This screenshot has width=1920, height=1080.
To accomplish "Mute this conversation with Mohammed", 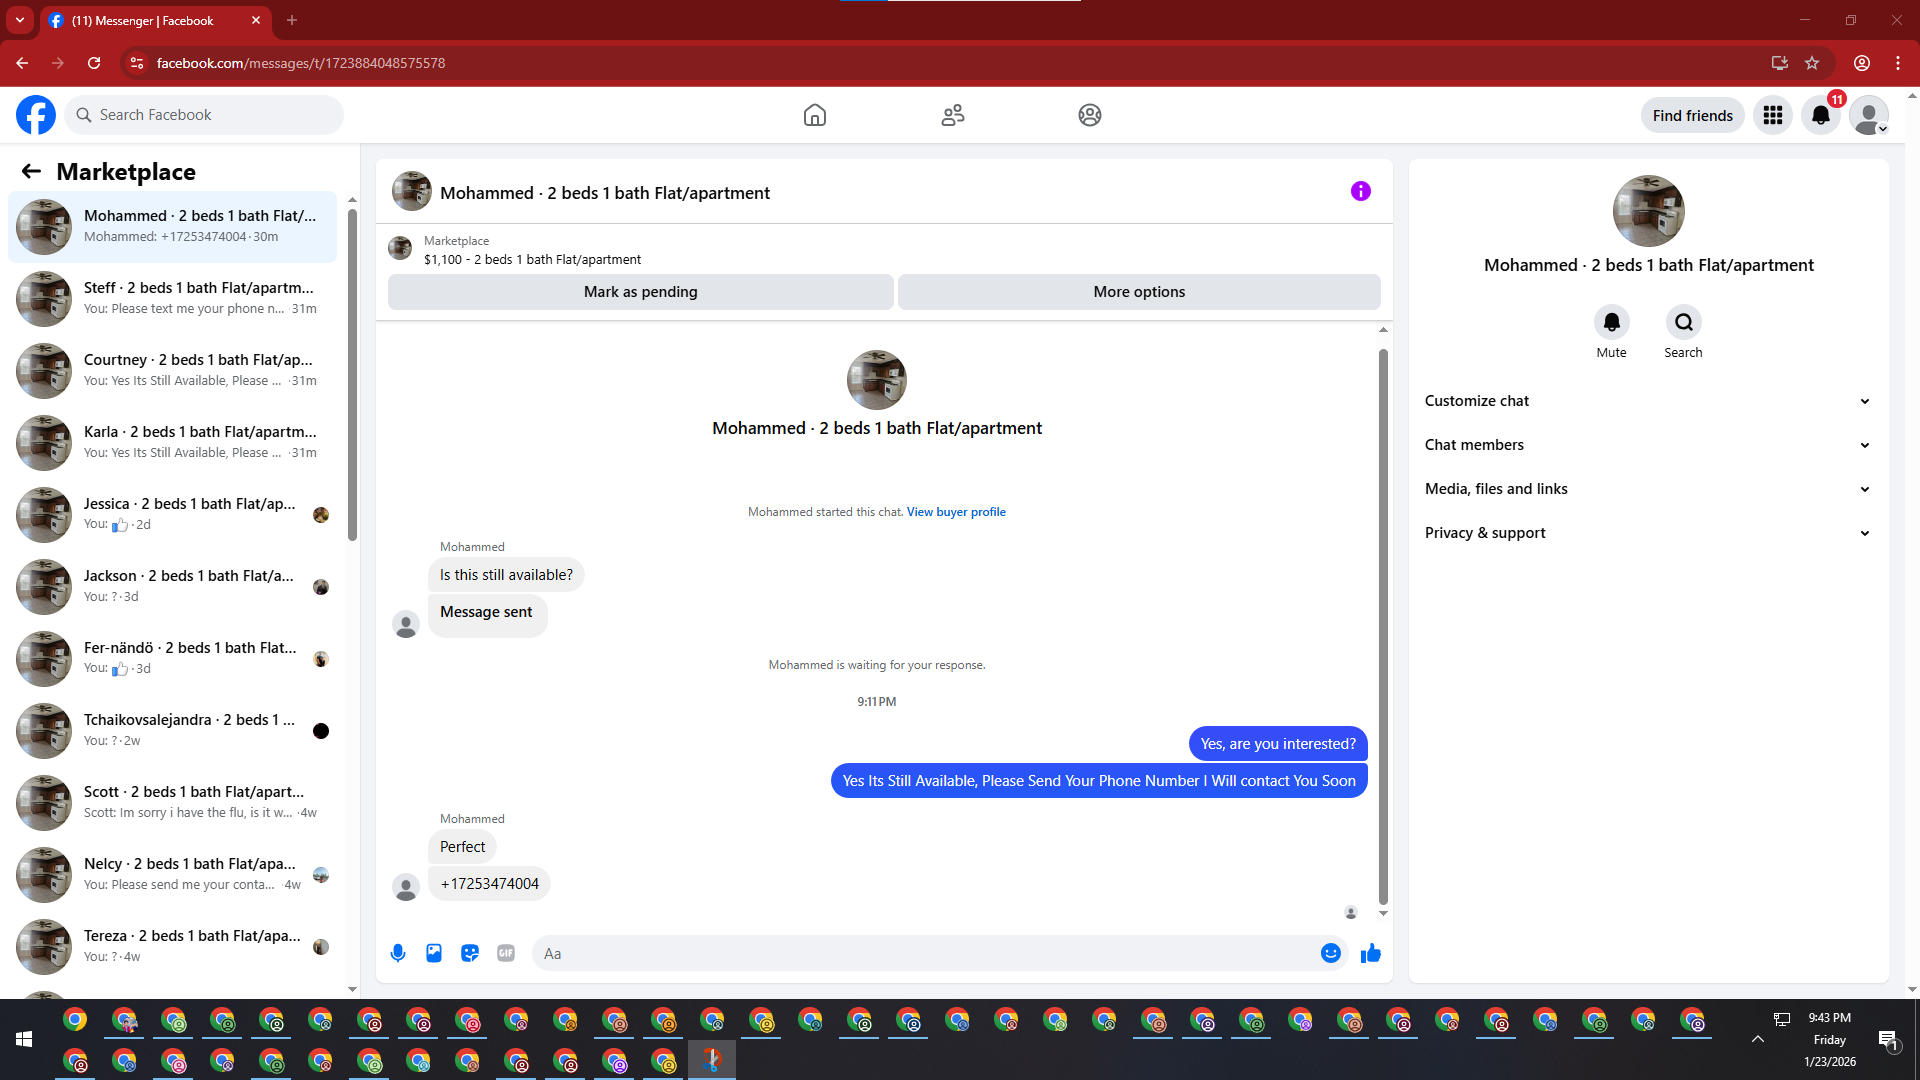I will (x=1611, y=323).
